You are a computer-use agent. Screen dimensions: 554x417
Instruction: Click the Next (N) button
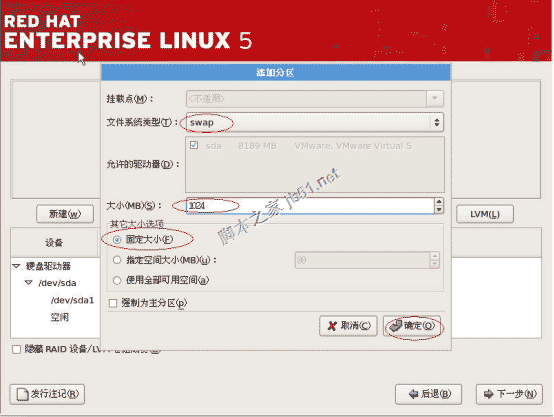[509, 394]
